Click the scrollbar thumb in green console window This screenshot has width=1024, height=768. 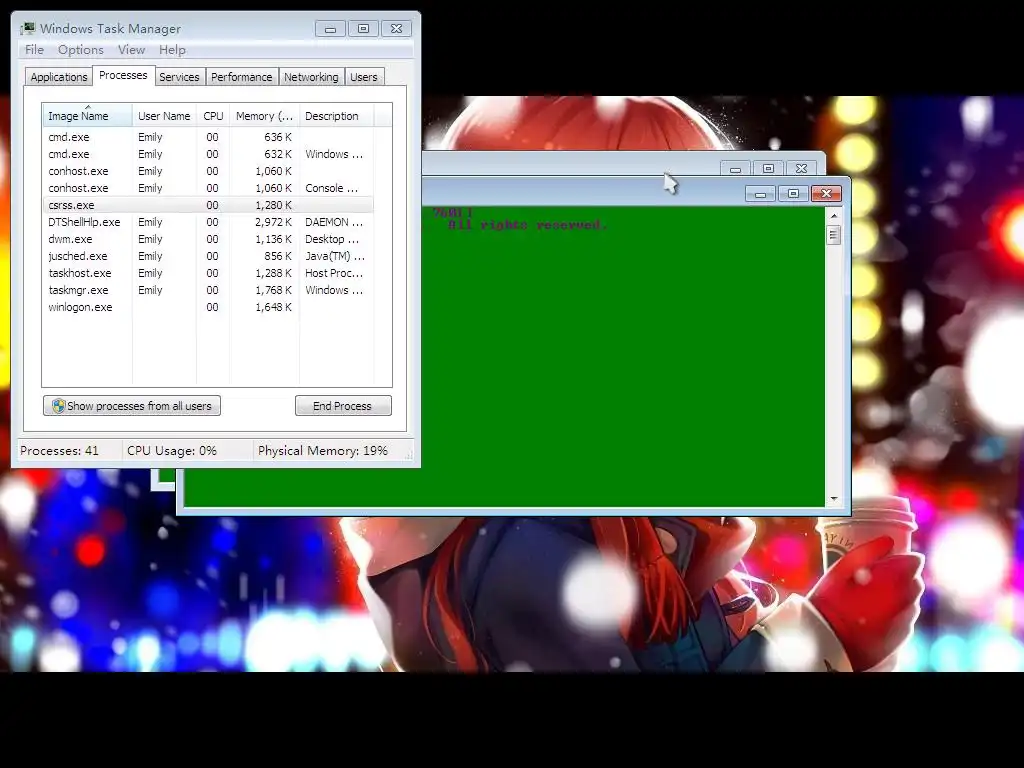(x=833, y=234)
